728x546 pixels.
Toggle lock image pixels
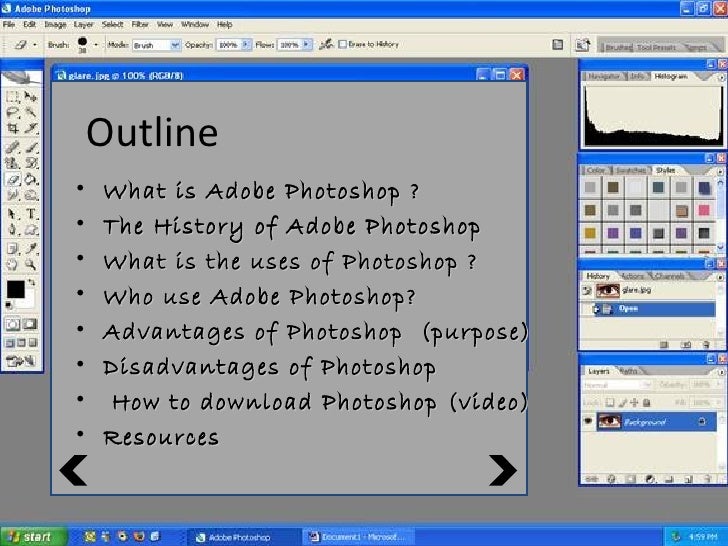pos(623,402)
